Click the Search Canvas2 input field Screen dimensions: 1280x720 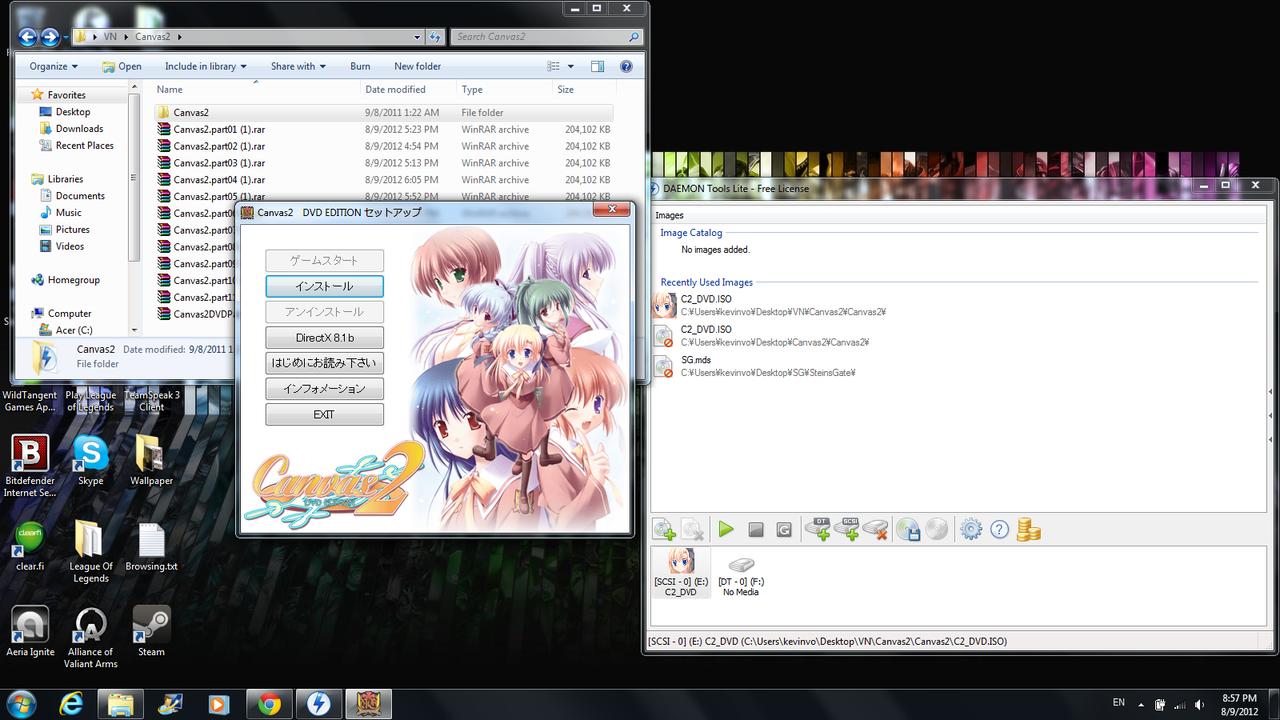[540, 37]
